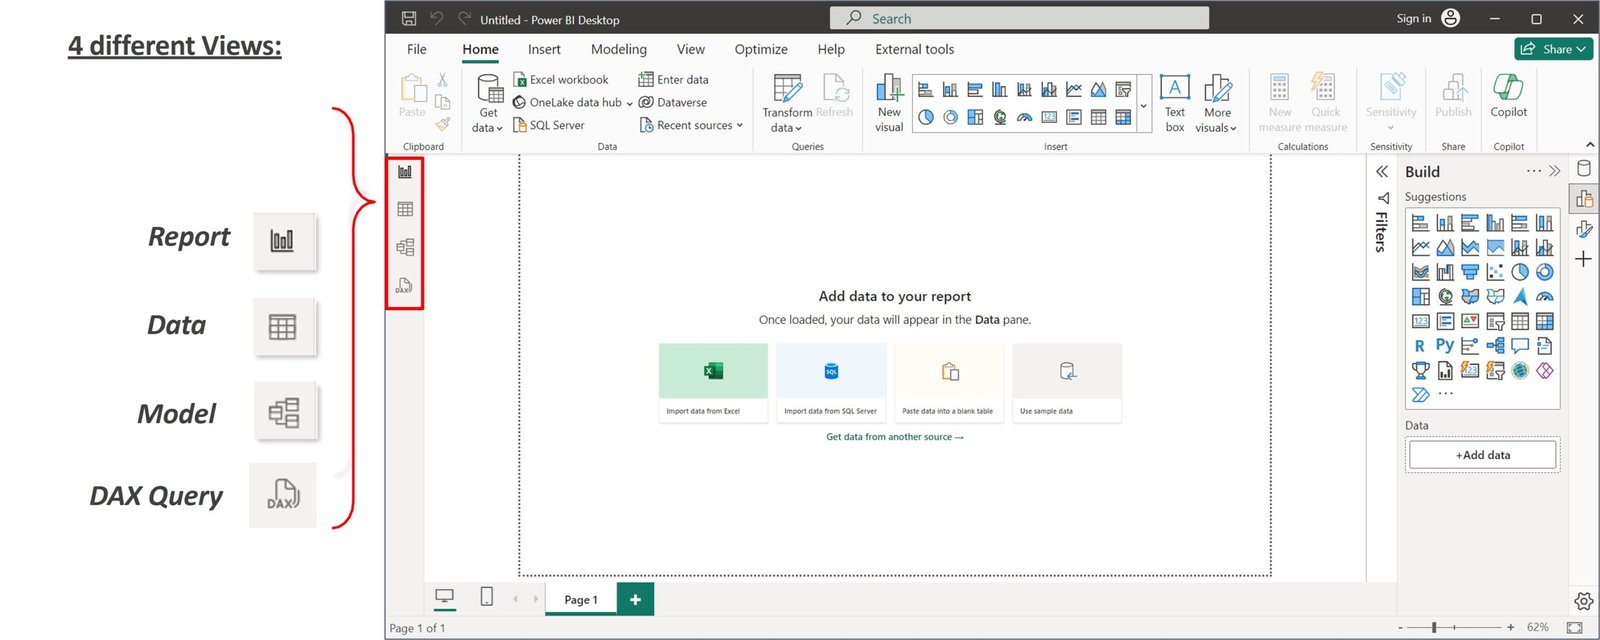Switch to the Optimize ribbon tab
Viewport: 1600px width, 640px height.
[x=761, y=49]
